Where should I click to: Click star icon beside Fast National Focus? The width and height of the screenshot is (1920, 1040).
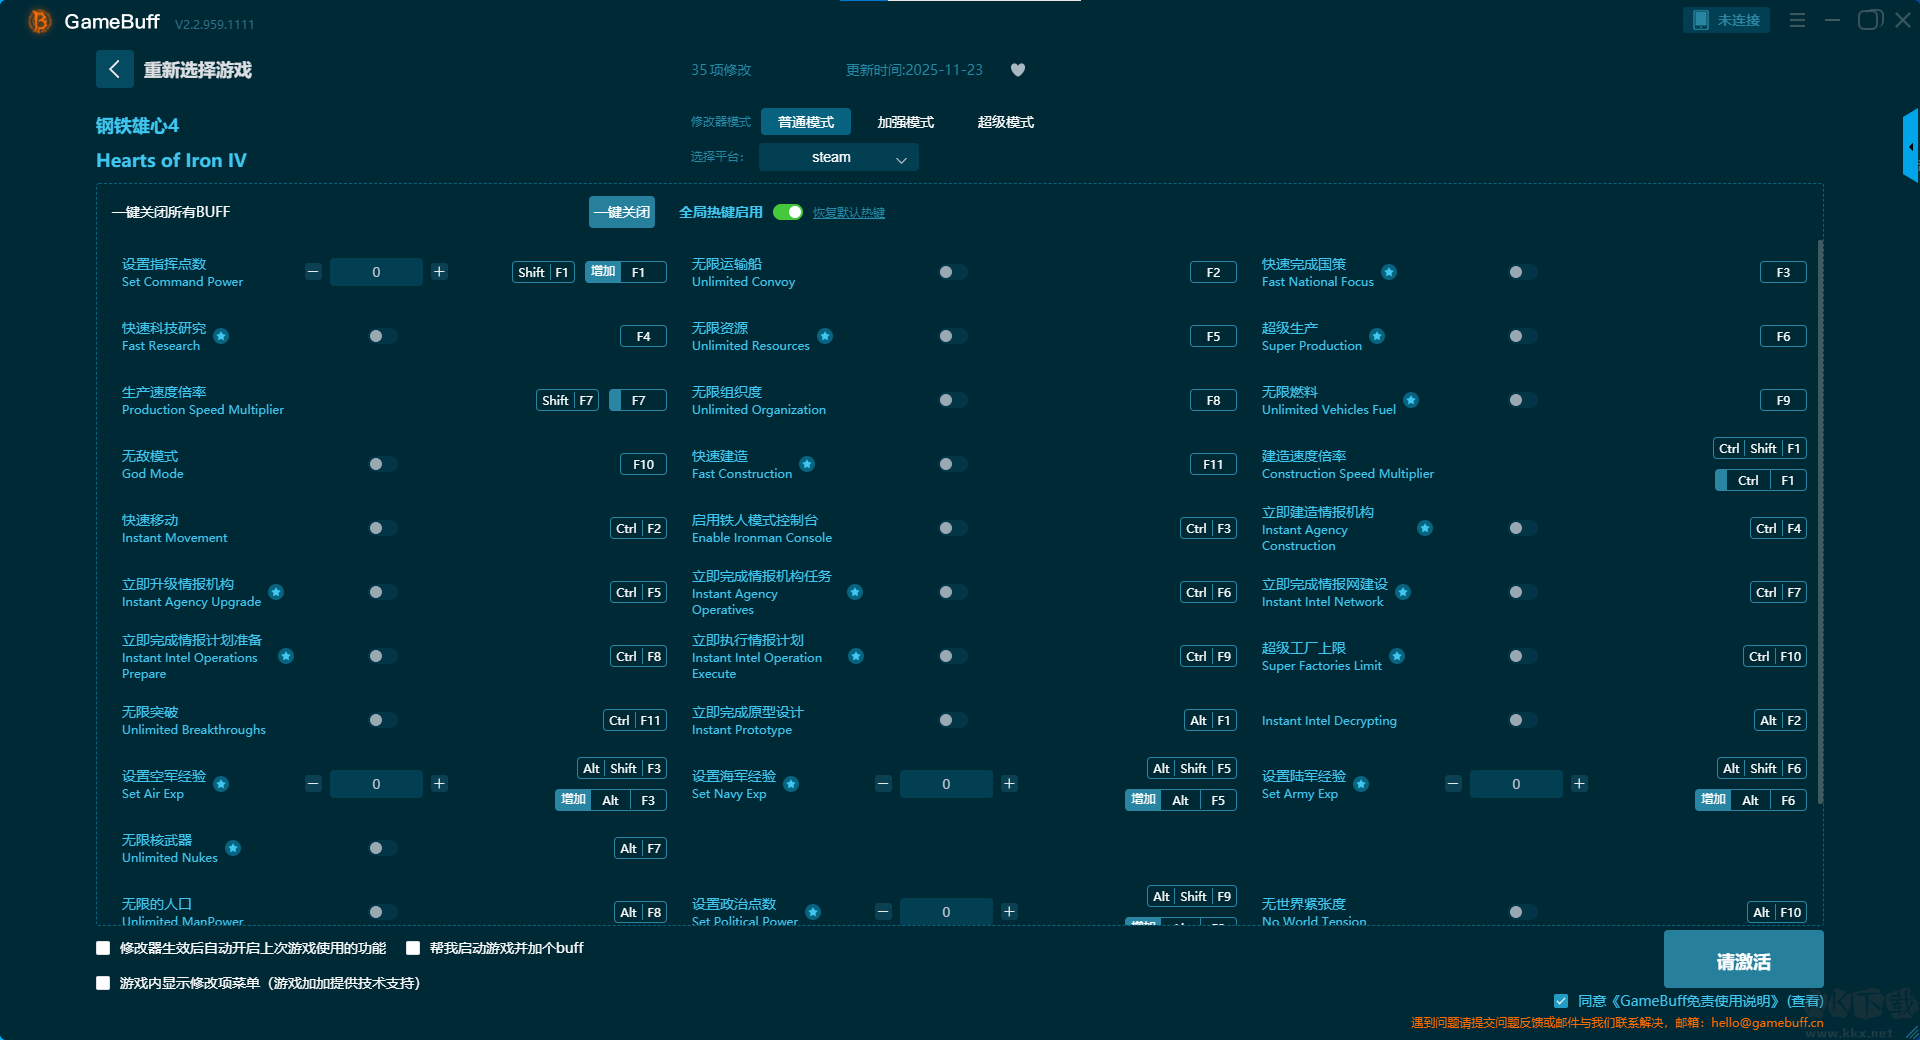[x=1389, y=272]
